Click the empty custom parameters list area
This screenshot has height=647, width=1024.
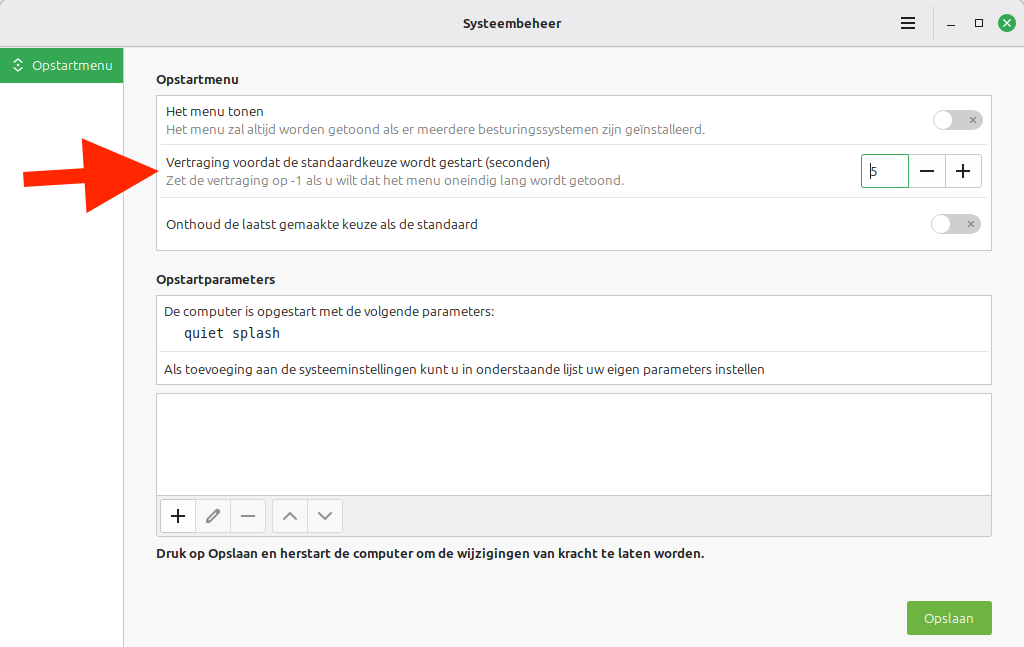[573, 443]
